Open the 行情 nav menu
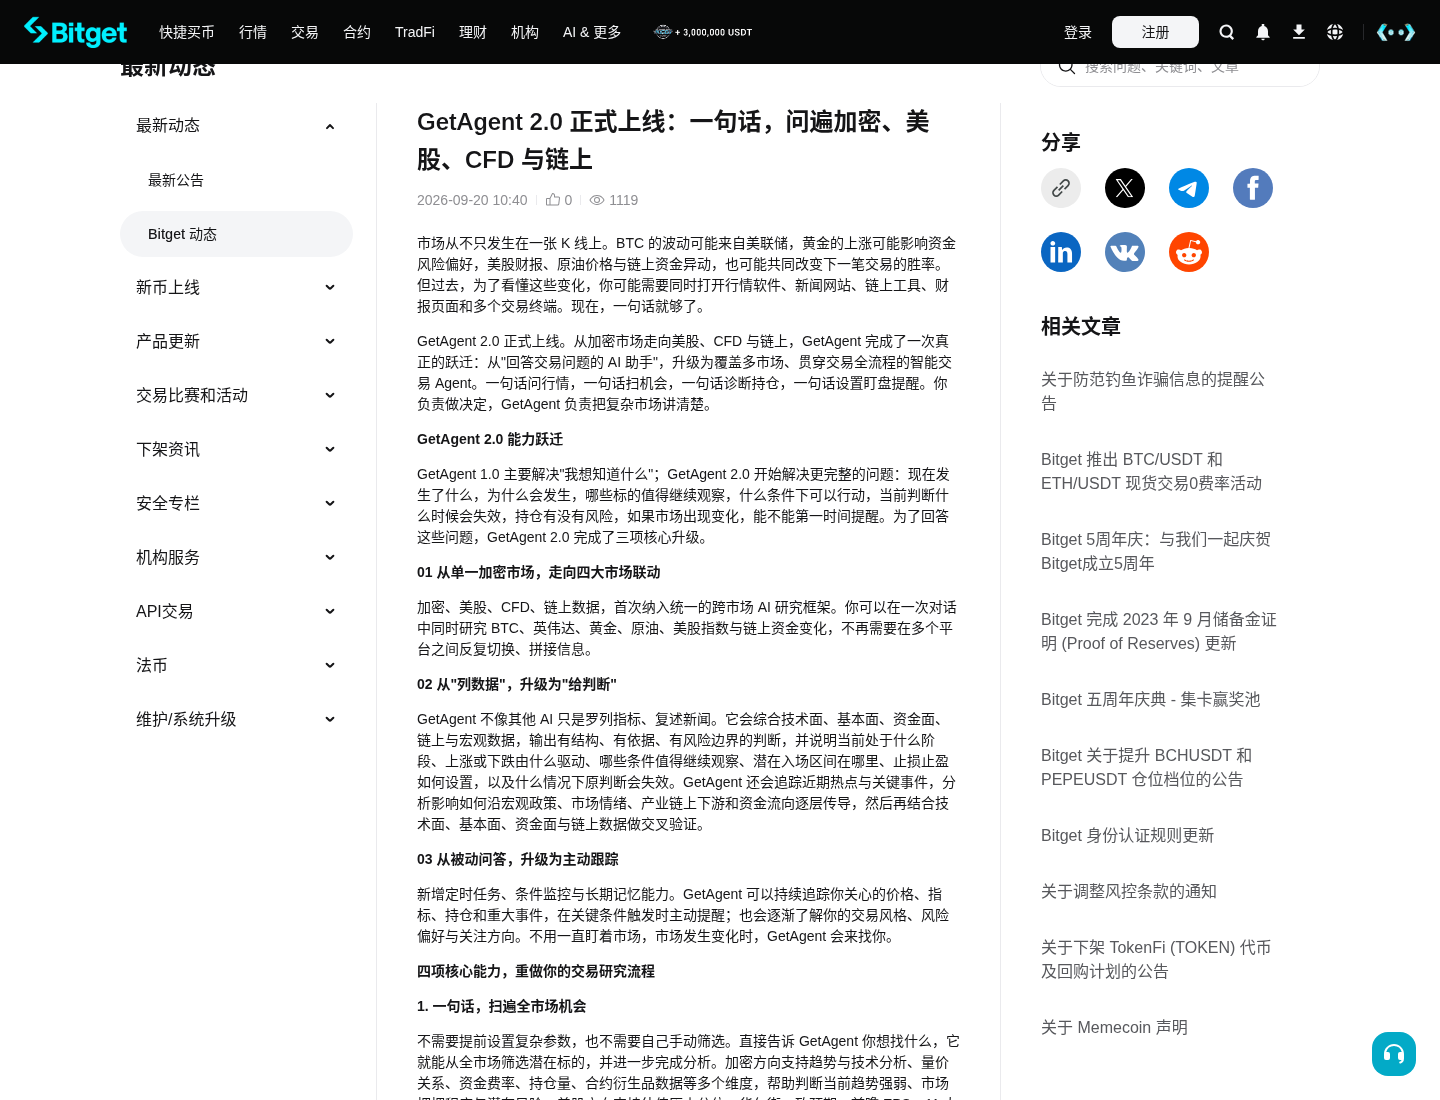Screen dimensions: 1440x1100 pyautogui.click(x=253, y=32)
